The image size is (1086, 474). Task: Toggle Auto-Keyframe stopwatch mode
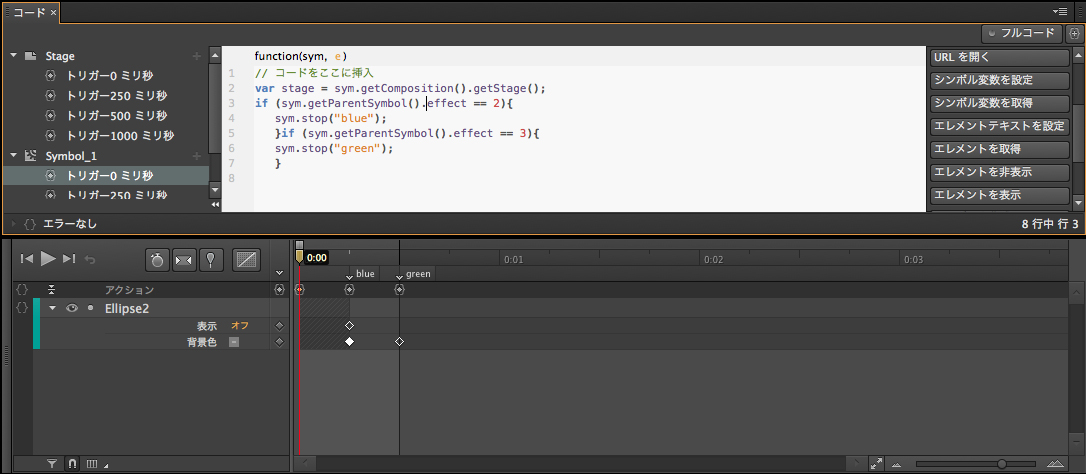[x=157, y=260]
